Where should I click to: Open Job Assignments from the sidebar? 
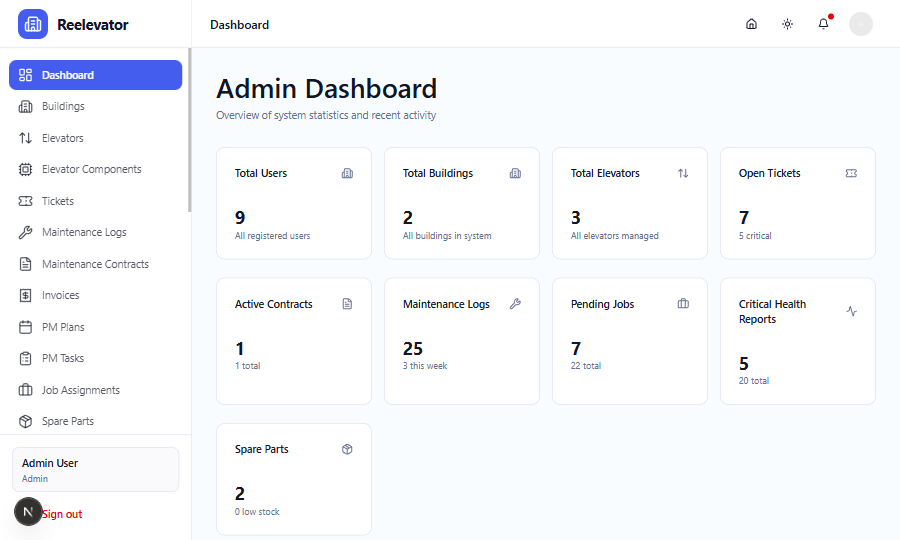(80, 390)
